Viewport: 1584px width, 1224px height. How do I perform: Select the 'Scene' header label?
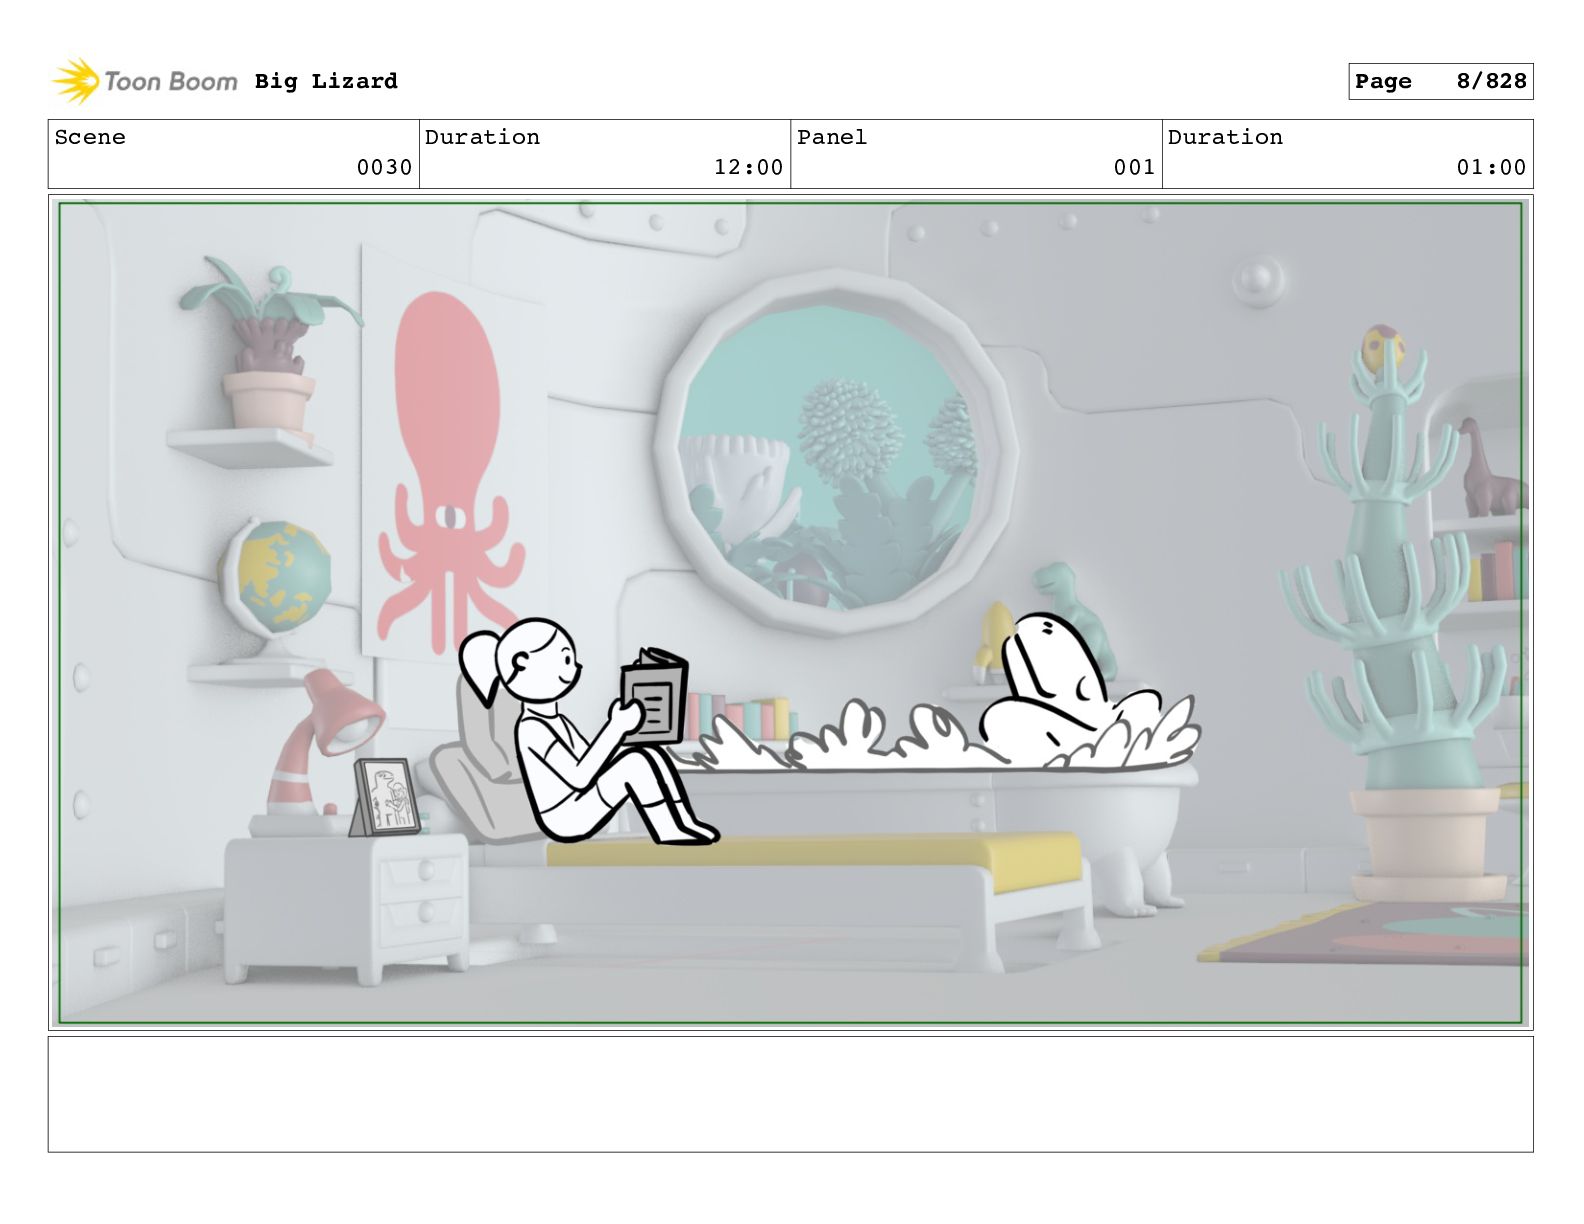coord(90,137)
